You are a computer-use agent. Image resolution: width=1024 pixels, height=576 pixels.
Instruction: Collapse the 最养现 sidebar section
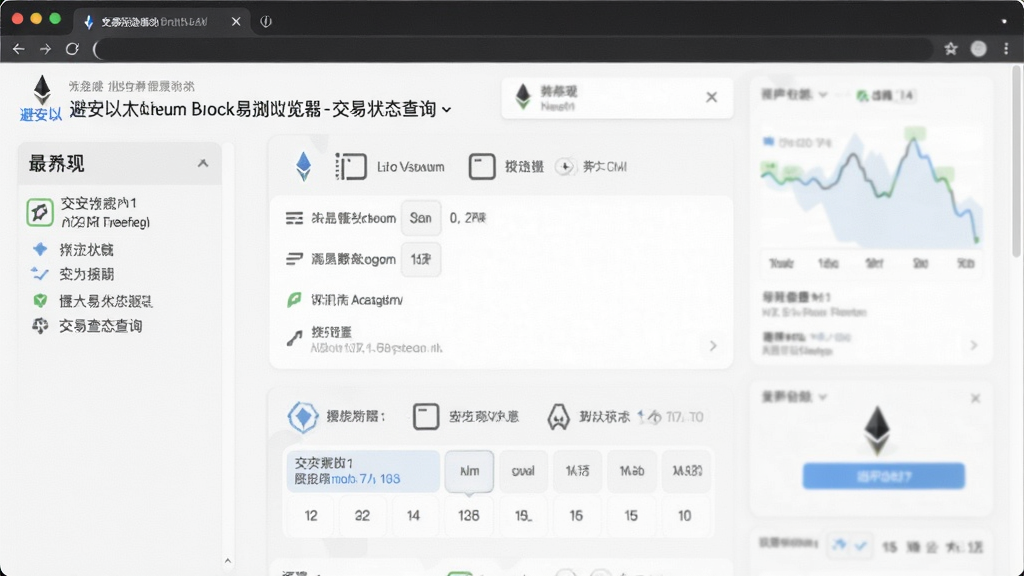tap(203, 163)
